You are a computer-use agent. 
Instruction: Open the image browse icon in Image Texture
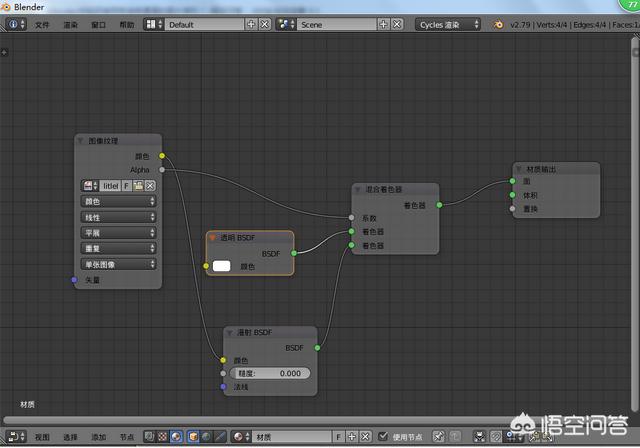90,186
